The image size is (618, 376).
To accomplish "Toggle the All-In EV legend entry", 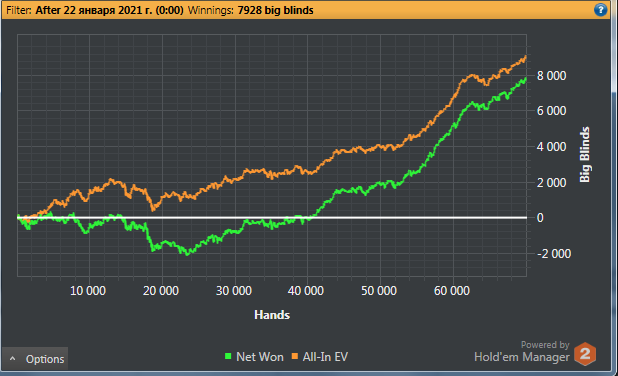I will (x=320, y=357).
